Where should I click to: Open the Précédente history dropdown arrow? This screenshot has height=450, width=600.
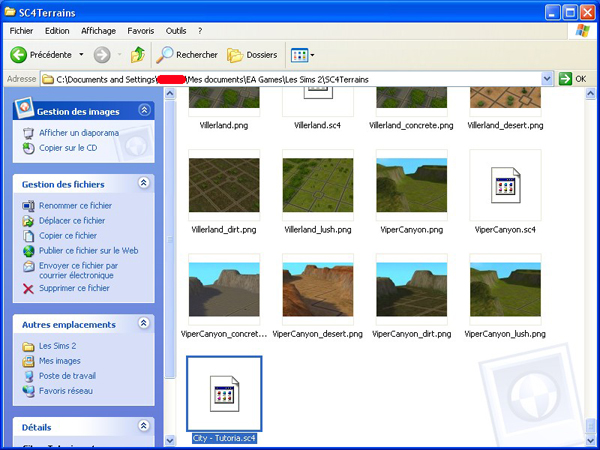tap(81, 55)
